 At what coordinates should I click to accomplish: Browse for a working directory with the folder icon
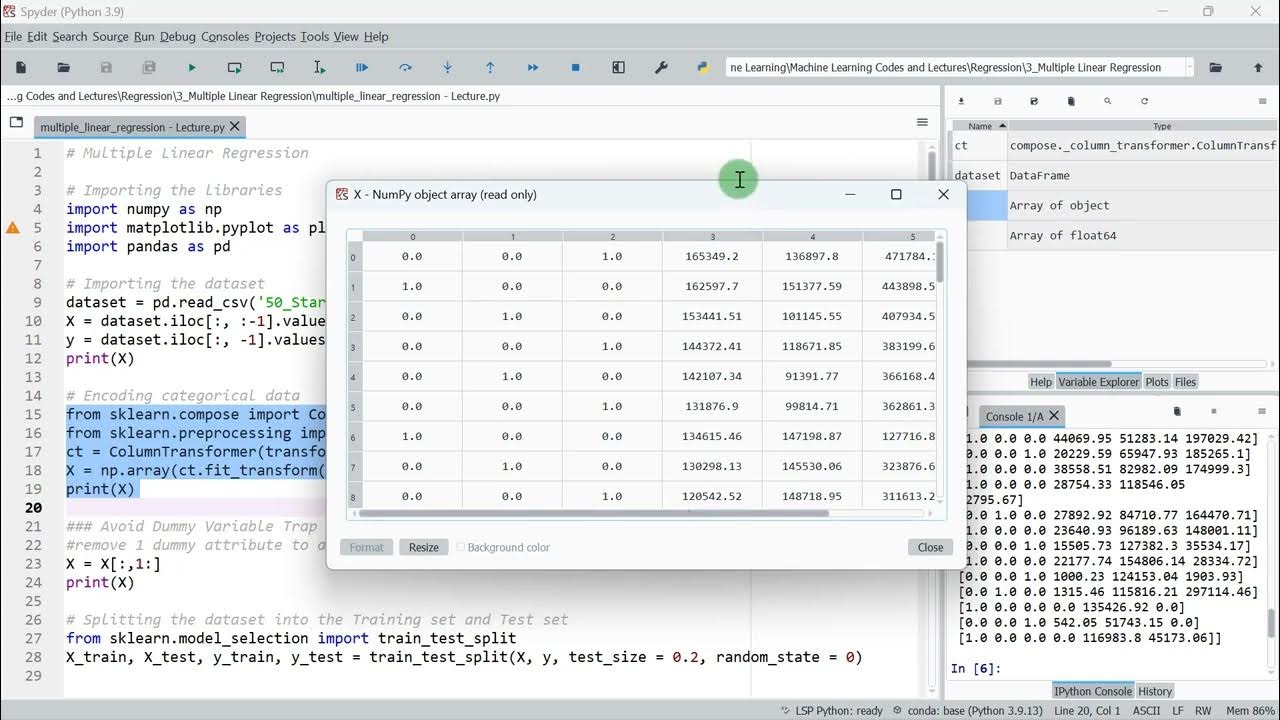(1216, 67)
